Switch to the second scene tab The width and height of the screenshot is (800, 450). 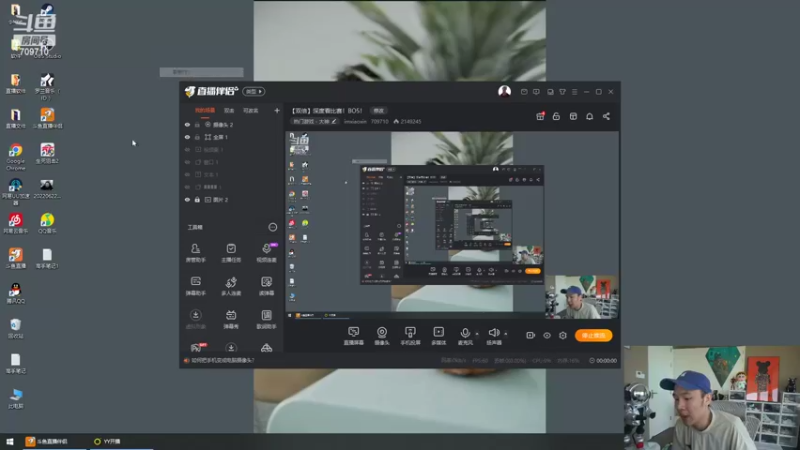[229, 110]
